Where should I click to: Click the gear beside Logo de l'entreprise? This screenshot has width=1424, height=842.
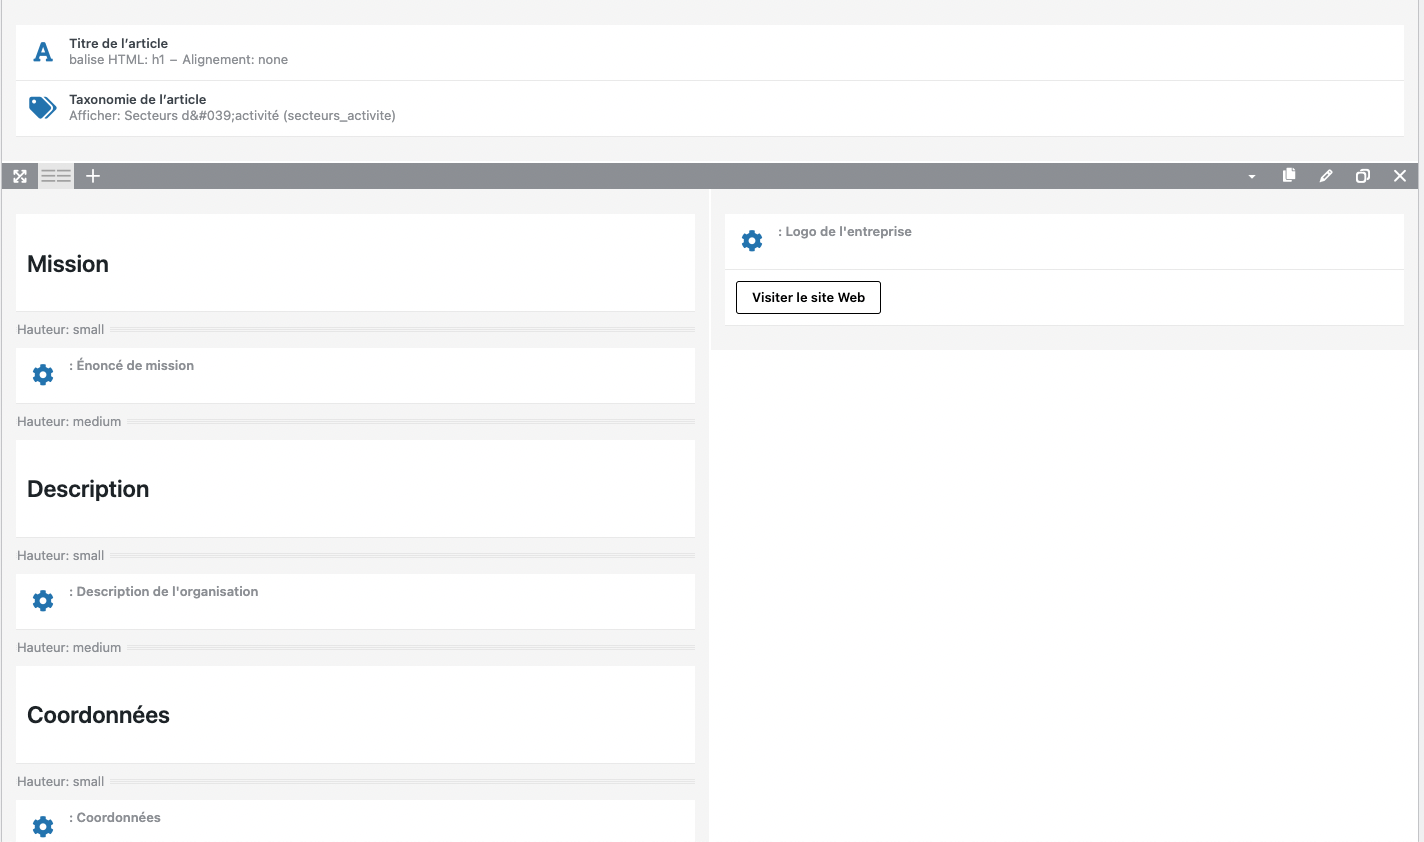coord(752,241)
